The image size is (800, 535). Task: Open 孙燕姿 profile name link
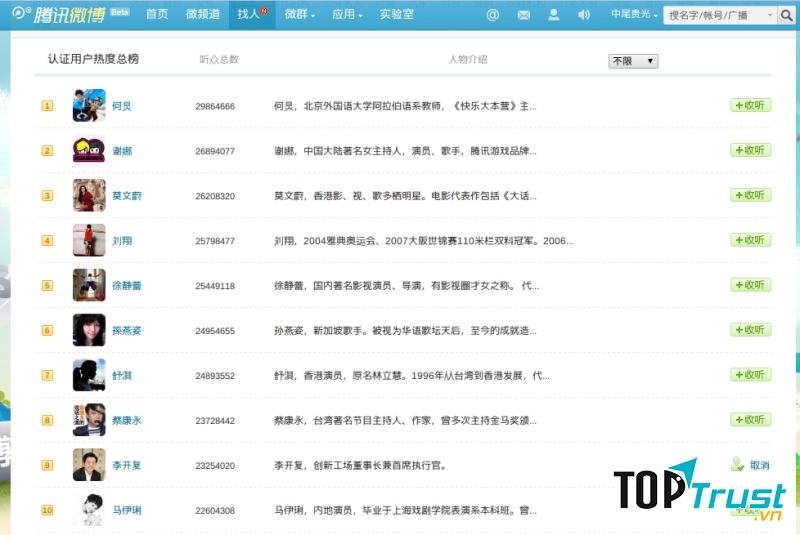tap(127, 330)
